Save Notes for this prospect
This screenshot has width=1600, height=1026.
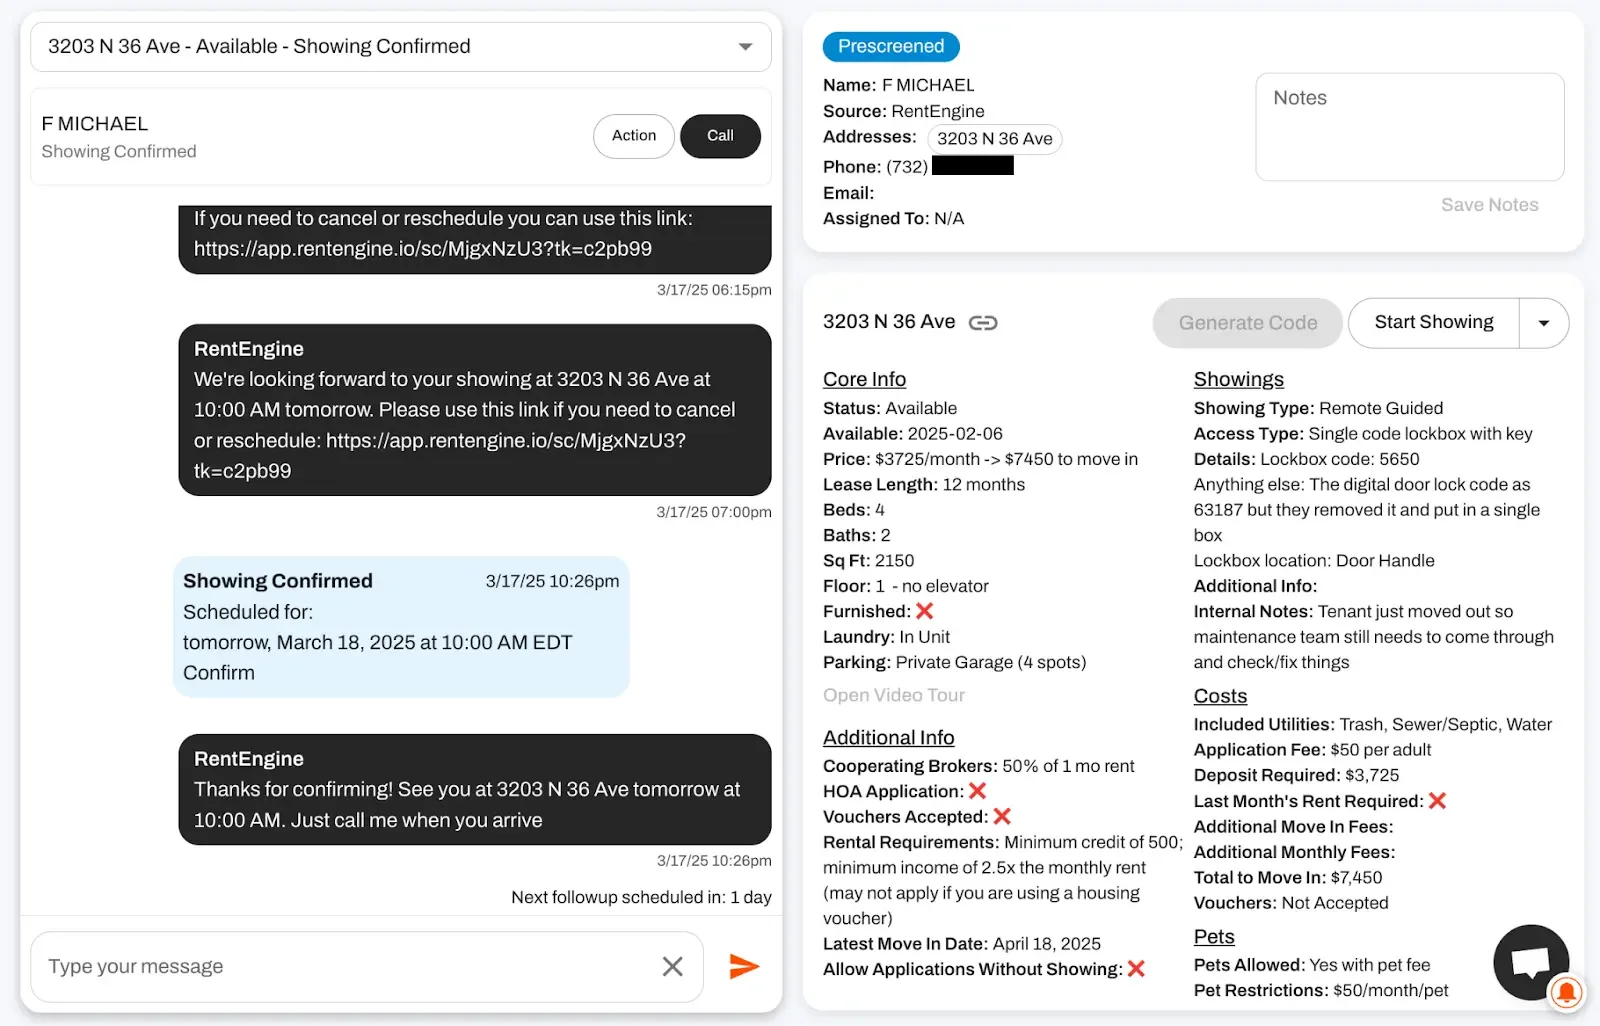[1489, 205]
